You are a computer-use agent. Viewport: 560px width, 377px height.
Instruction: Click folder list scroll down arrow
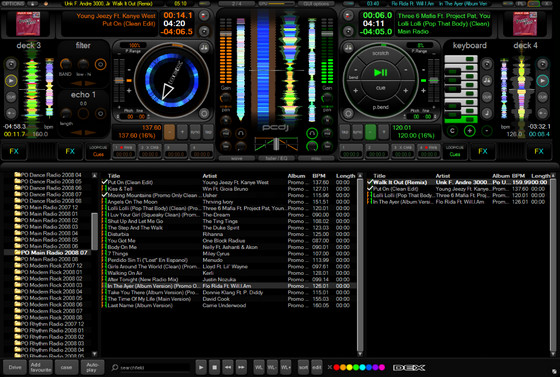coord(95,353)
